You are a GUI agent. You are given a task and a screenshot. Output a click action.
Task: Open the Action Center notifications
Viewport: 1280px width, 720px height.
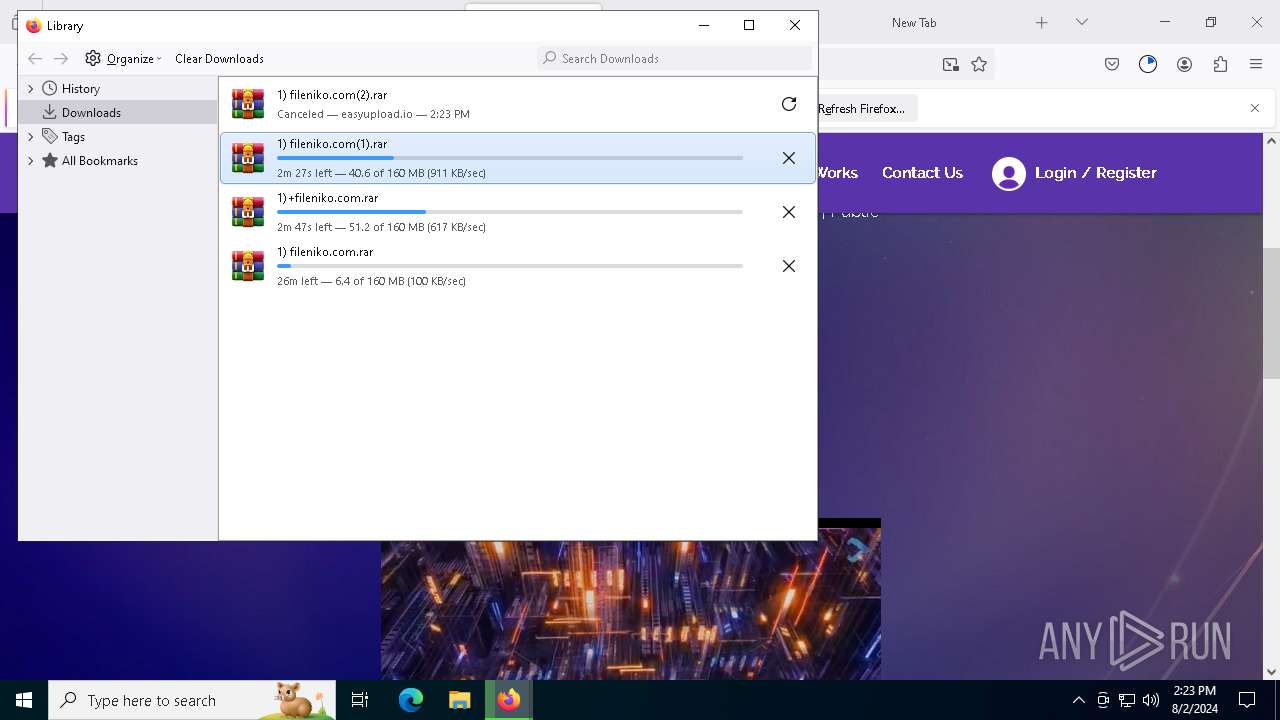tap(1247, 700)
